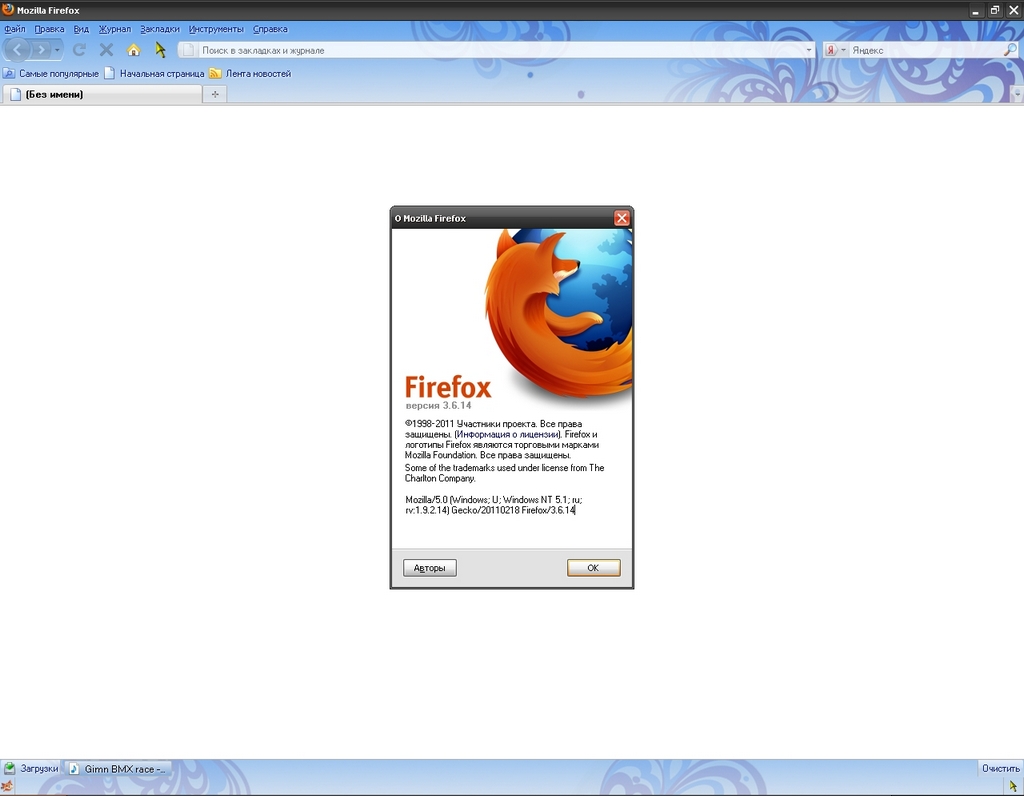
Task: Open the address bar history dropdown
Action: [x=809, y=49]
